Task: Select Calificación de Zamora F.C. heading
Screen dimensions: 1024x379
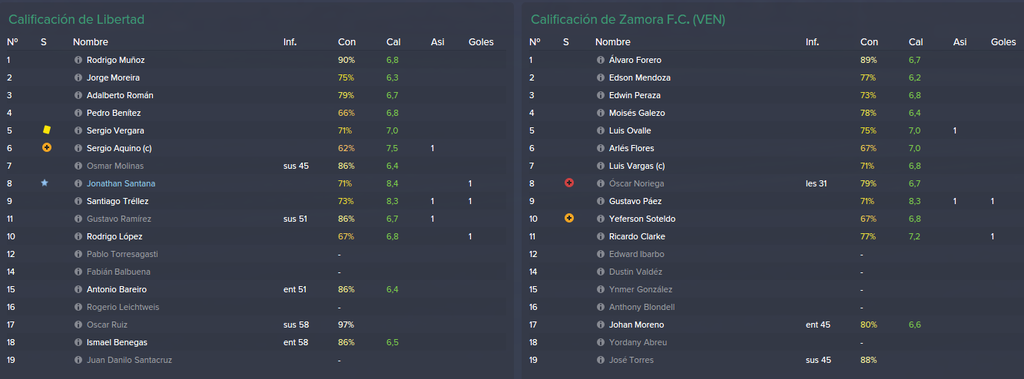Action: pyautogui.click(x=628, y=20)
